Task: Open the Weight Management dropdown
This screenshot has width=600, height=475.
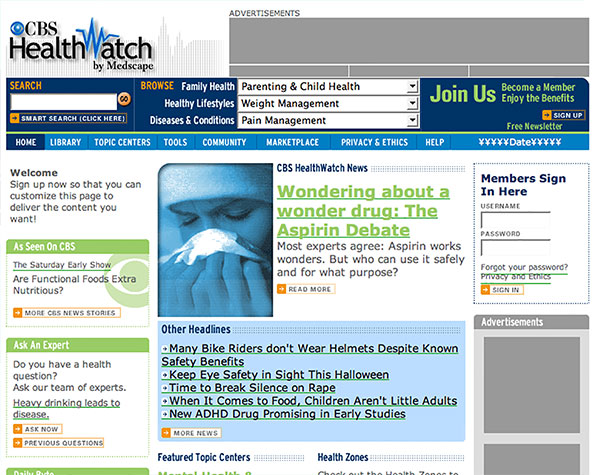Action: [329, 103]
